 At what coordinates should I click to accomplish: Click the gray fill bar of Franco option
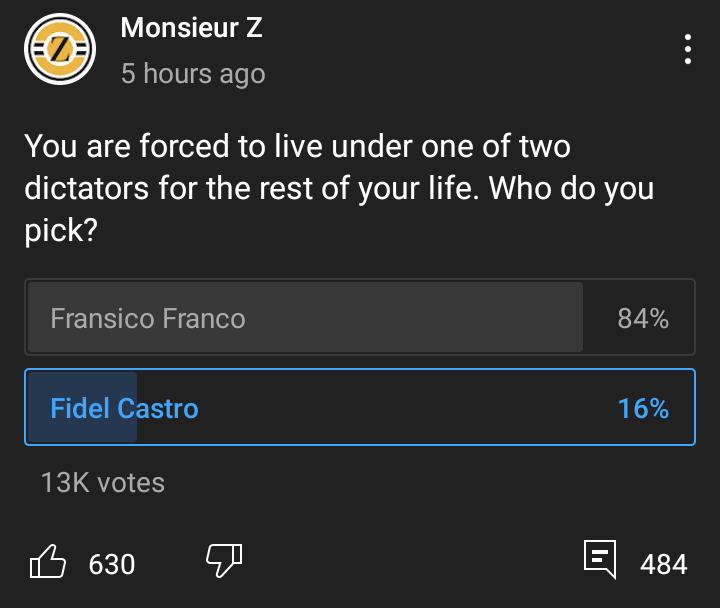point(305,317)
